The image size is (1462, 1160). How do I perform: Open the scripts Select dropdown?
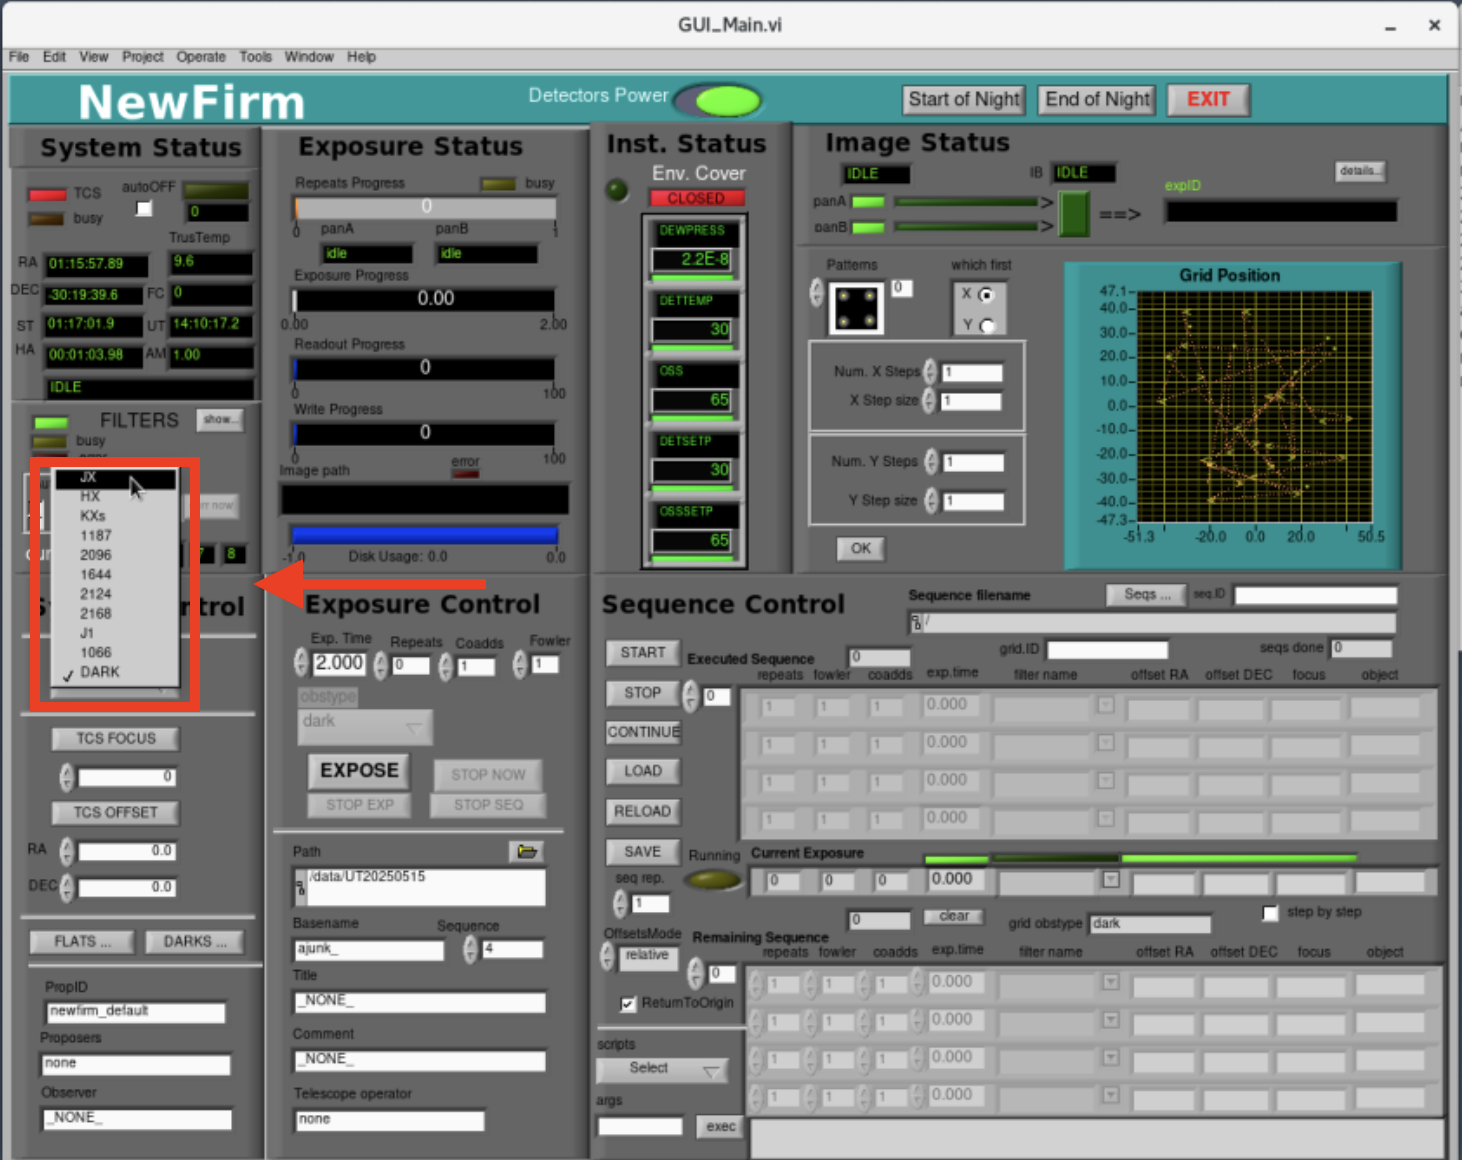[662, 1069]
